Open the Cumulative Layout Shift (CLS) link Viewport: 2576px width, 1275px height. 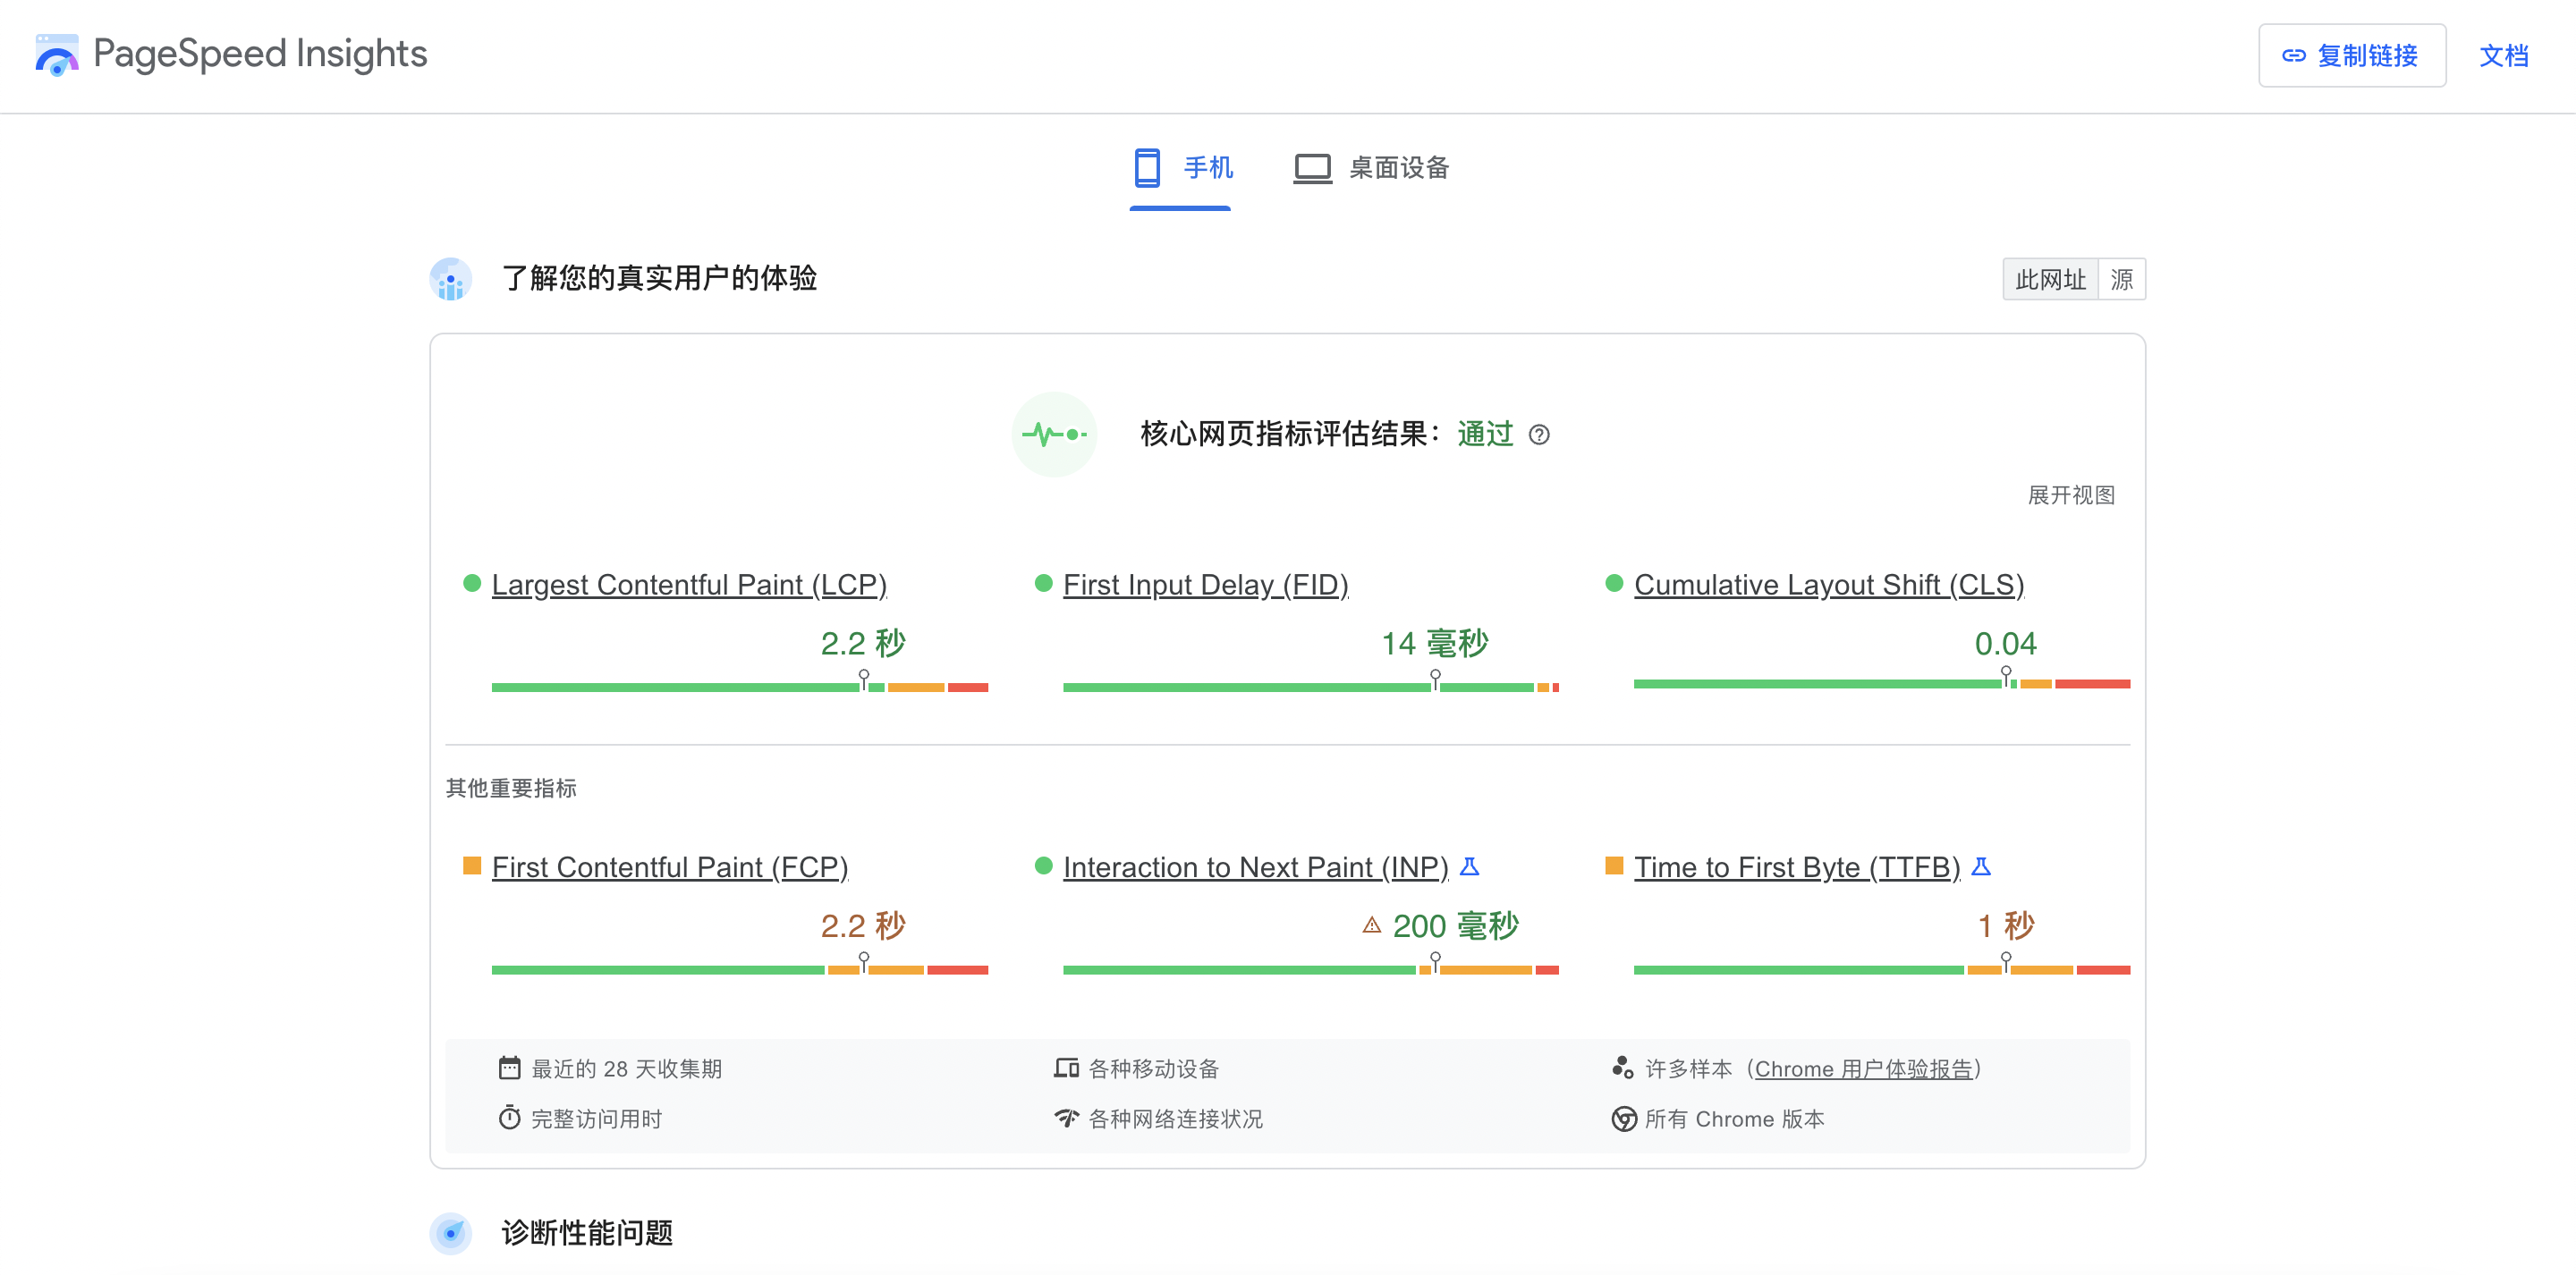[1828, 585]
